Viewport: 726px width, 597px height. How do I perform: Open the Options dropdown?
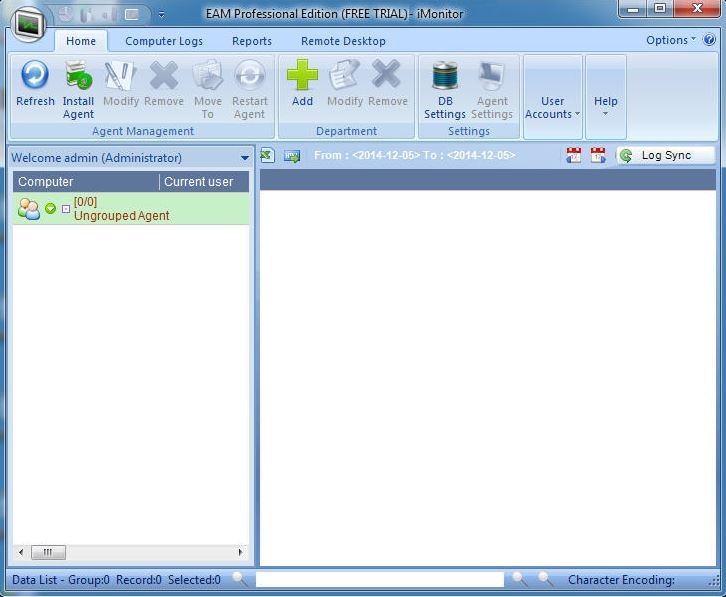point(670,40)
